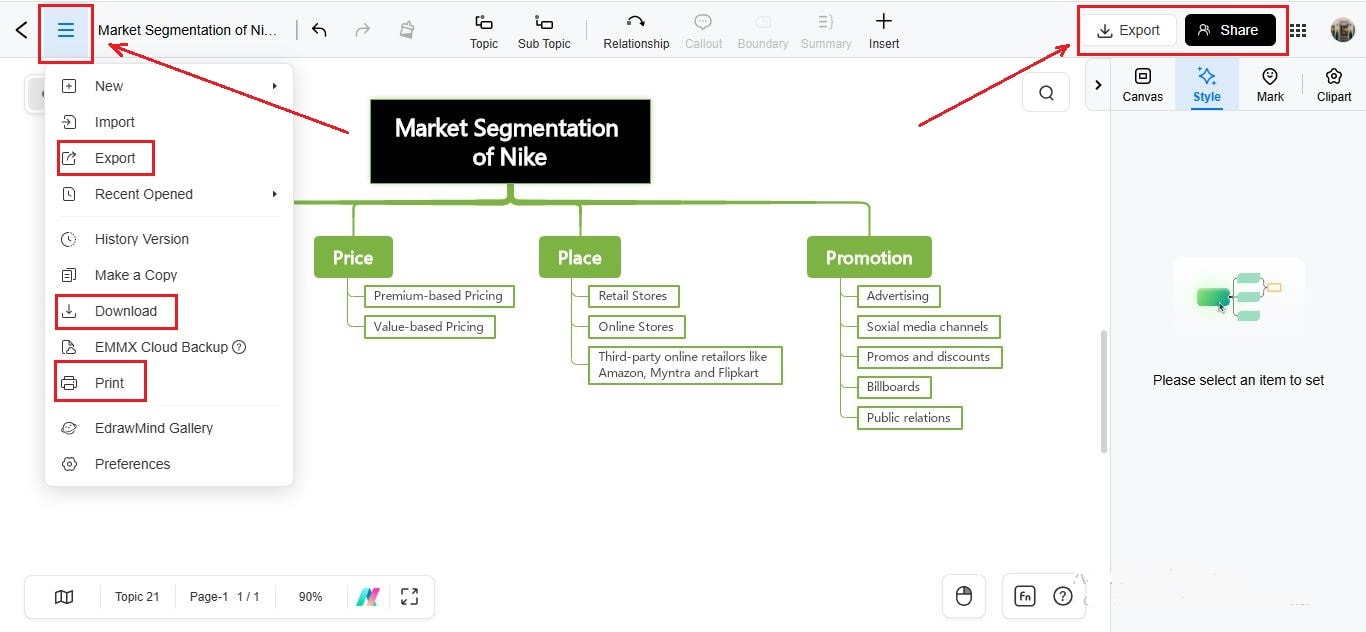Insert a Relationship line

(x=636, y=31)
